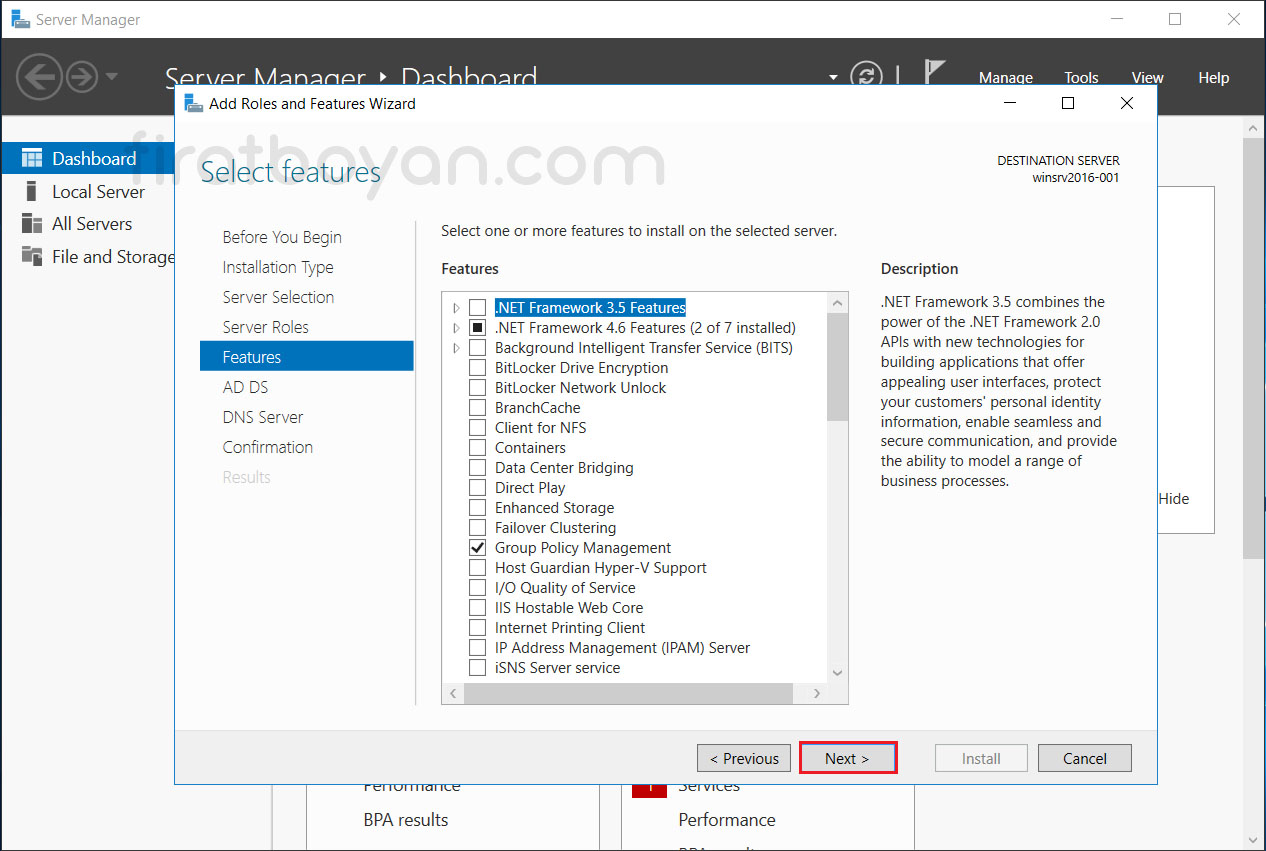Go to the Installation Type step
The image size is (1266, 851).
278,267
